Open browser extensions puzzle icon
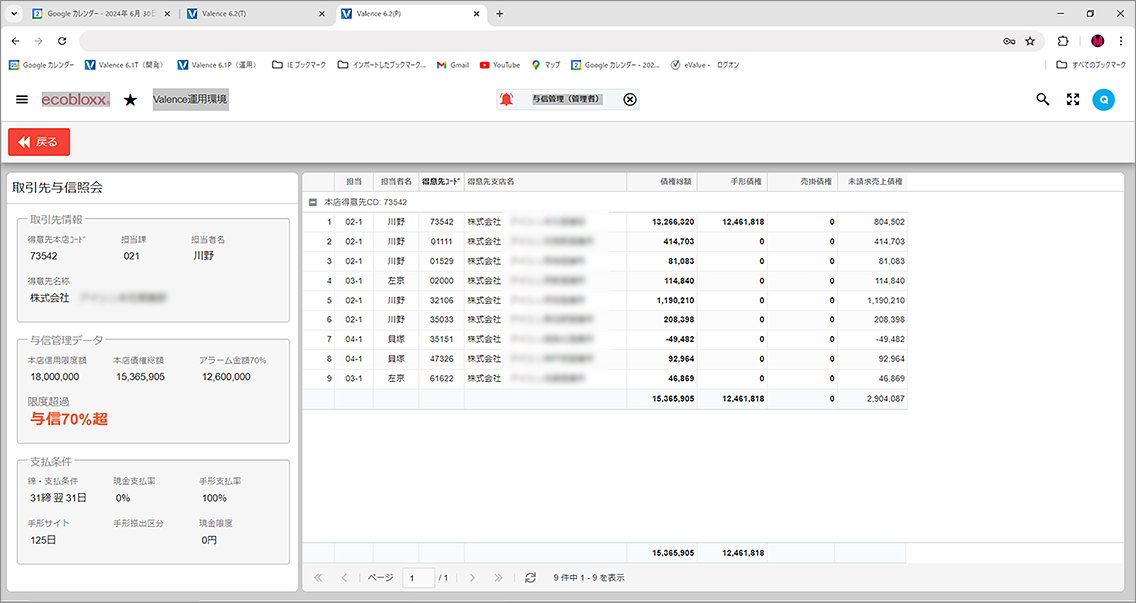 tap(1063, 41)
